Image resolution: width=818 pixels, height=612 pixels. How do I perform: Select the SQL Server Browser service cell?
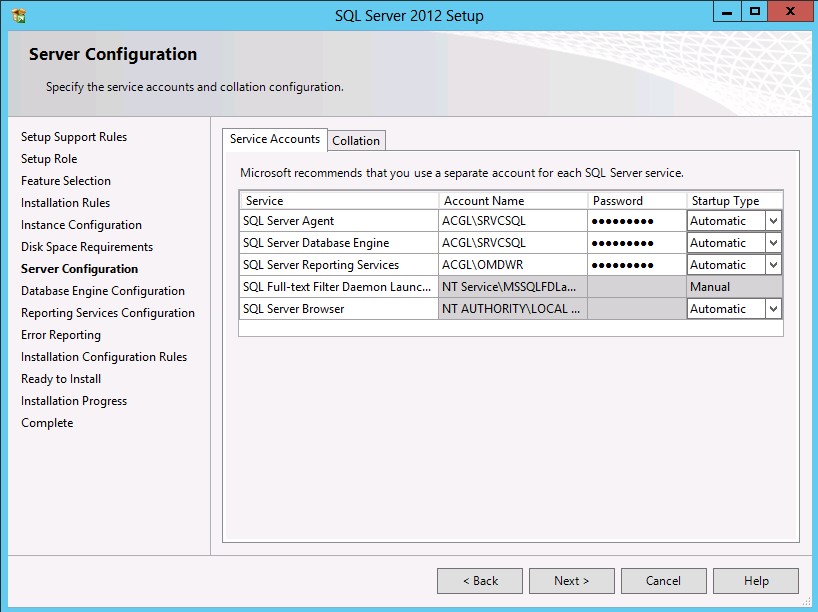(339, 308)
